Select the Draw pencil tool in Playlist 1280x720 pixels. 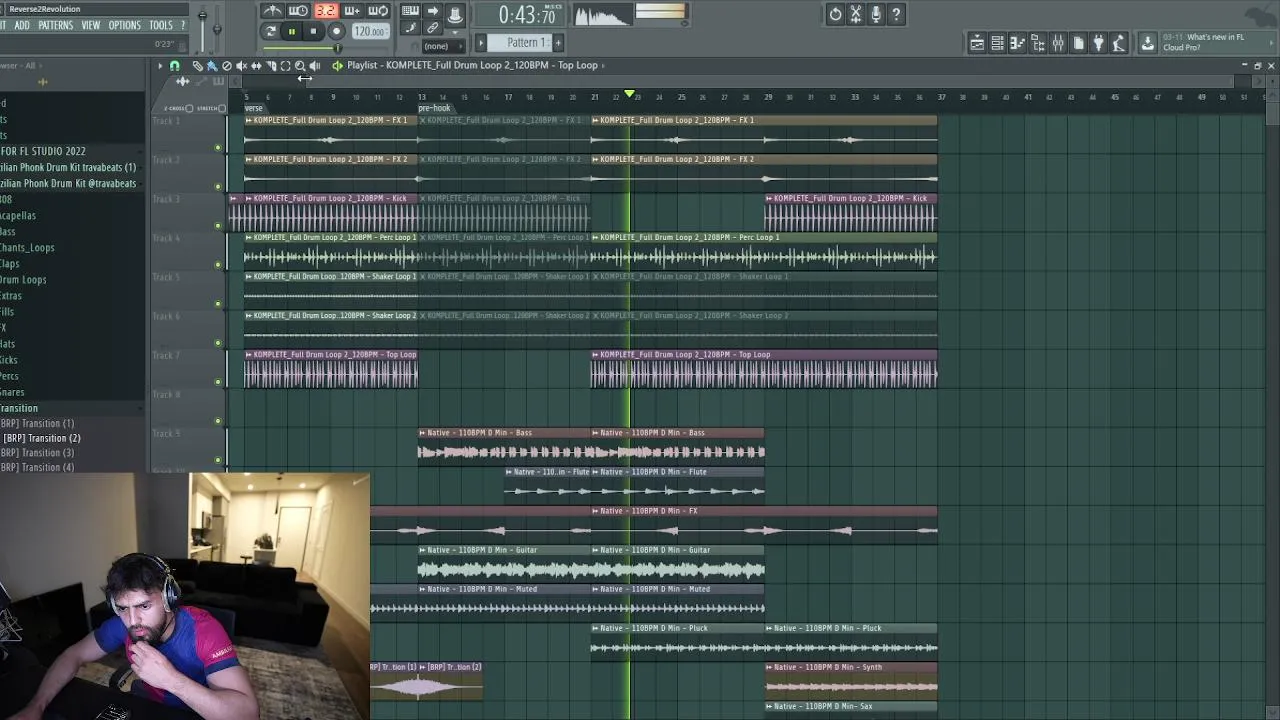tap(197, 66)
